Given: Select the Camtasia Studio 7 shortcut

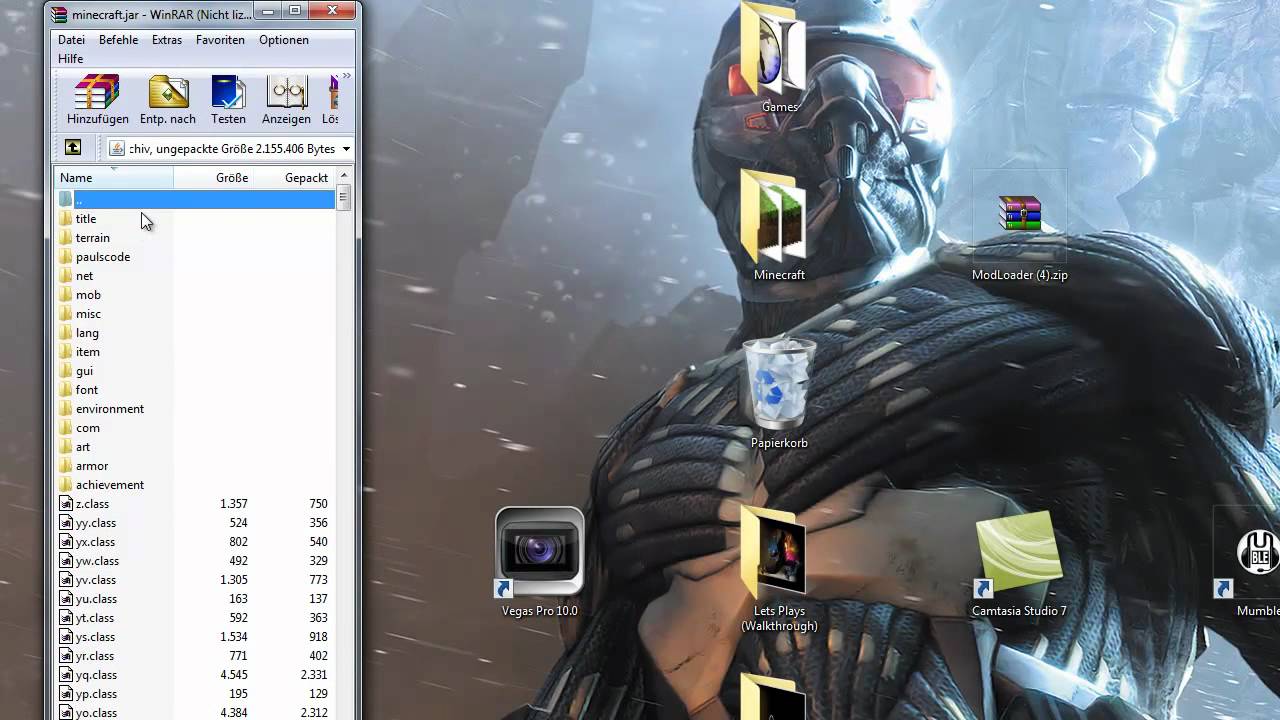Looking at the screenshot, I should pyautogui.click(x=1019, y=562).
